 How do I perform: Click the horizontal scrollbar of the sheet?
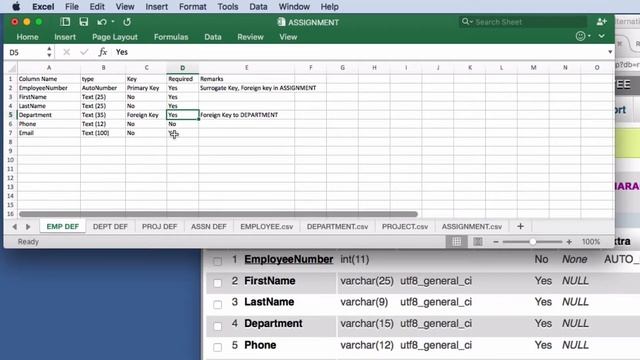218,214
